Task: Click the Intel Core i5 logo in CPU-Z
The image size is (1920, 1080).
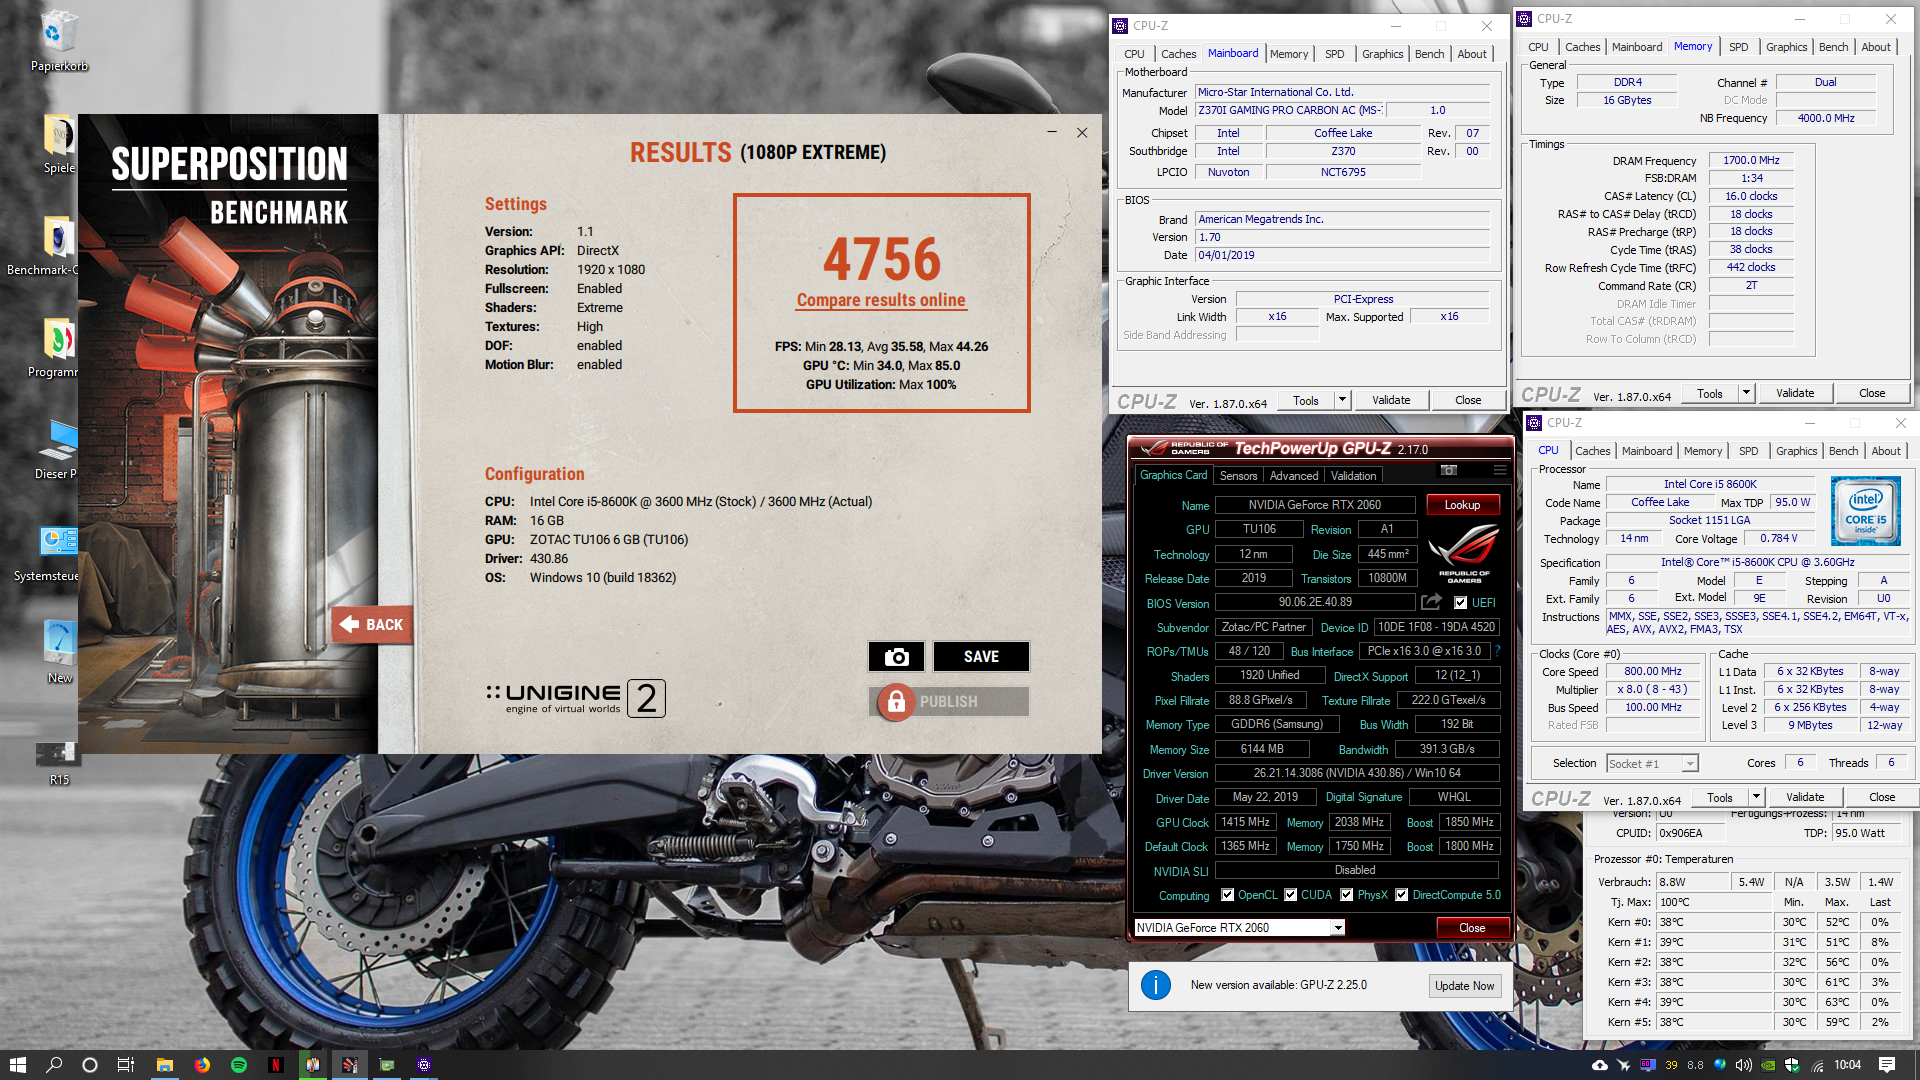Action: [x=1865, y=510]
